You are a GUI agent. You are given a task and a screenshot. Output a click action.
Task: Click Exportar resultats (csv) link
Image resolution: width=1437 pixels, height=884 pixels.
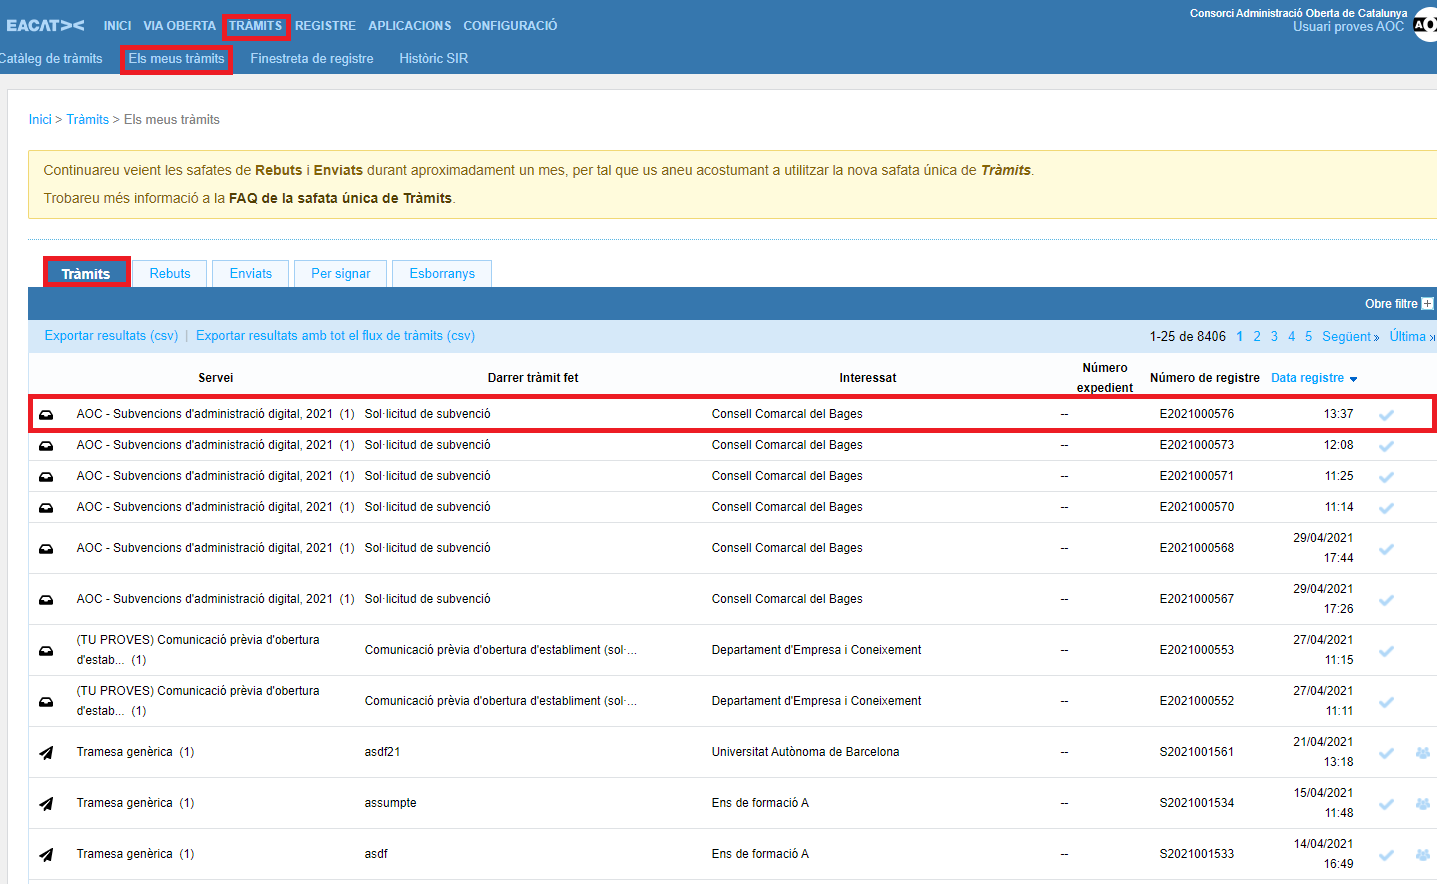pyautogui.click(x=111, y=336)
